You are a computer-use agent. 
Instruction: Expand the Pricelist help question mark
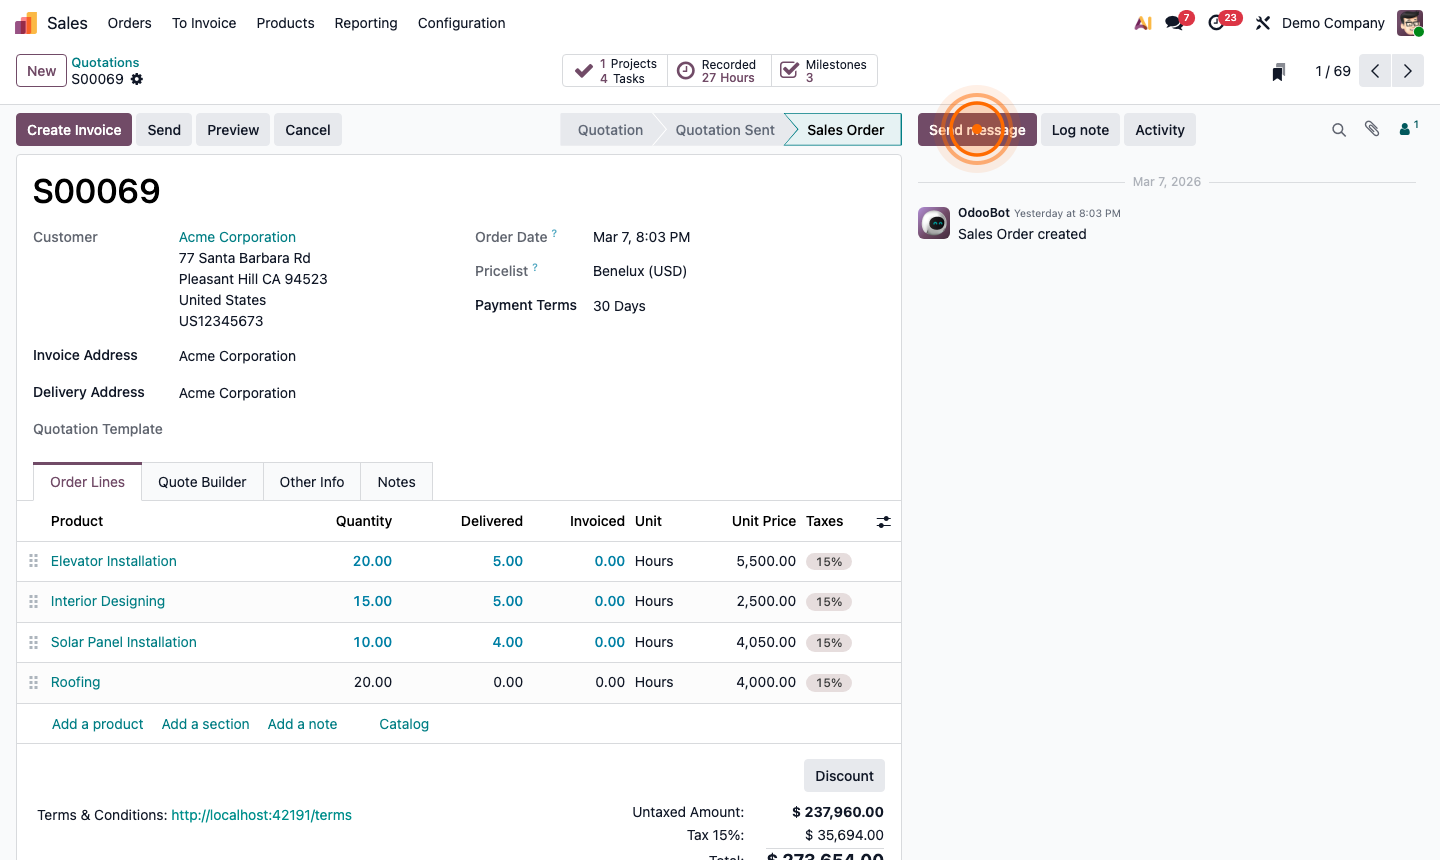(534, 265)
